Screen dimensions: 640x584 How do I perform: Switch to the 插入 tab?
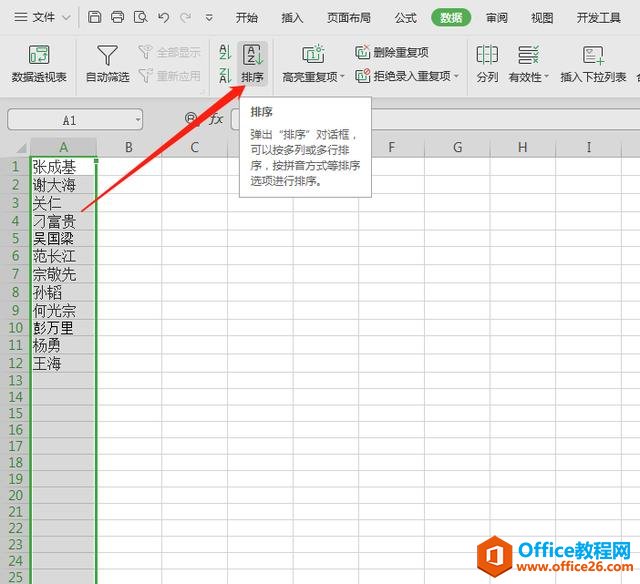coord(292,18)
